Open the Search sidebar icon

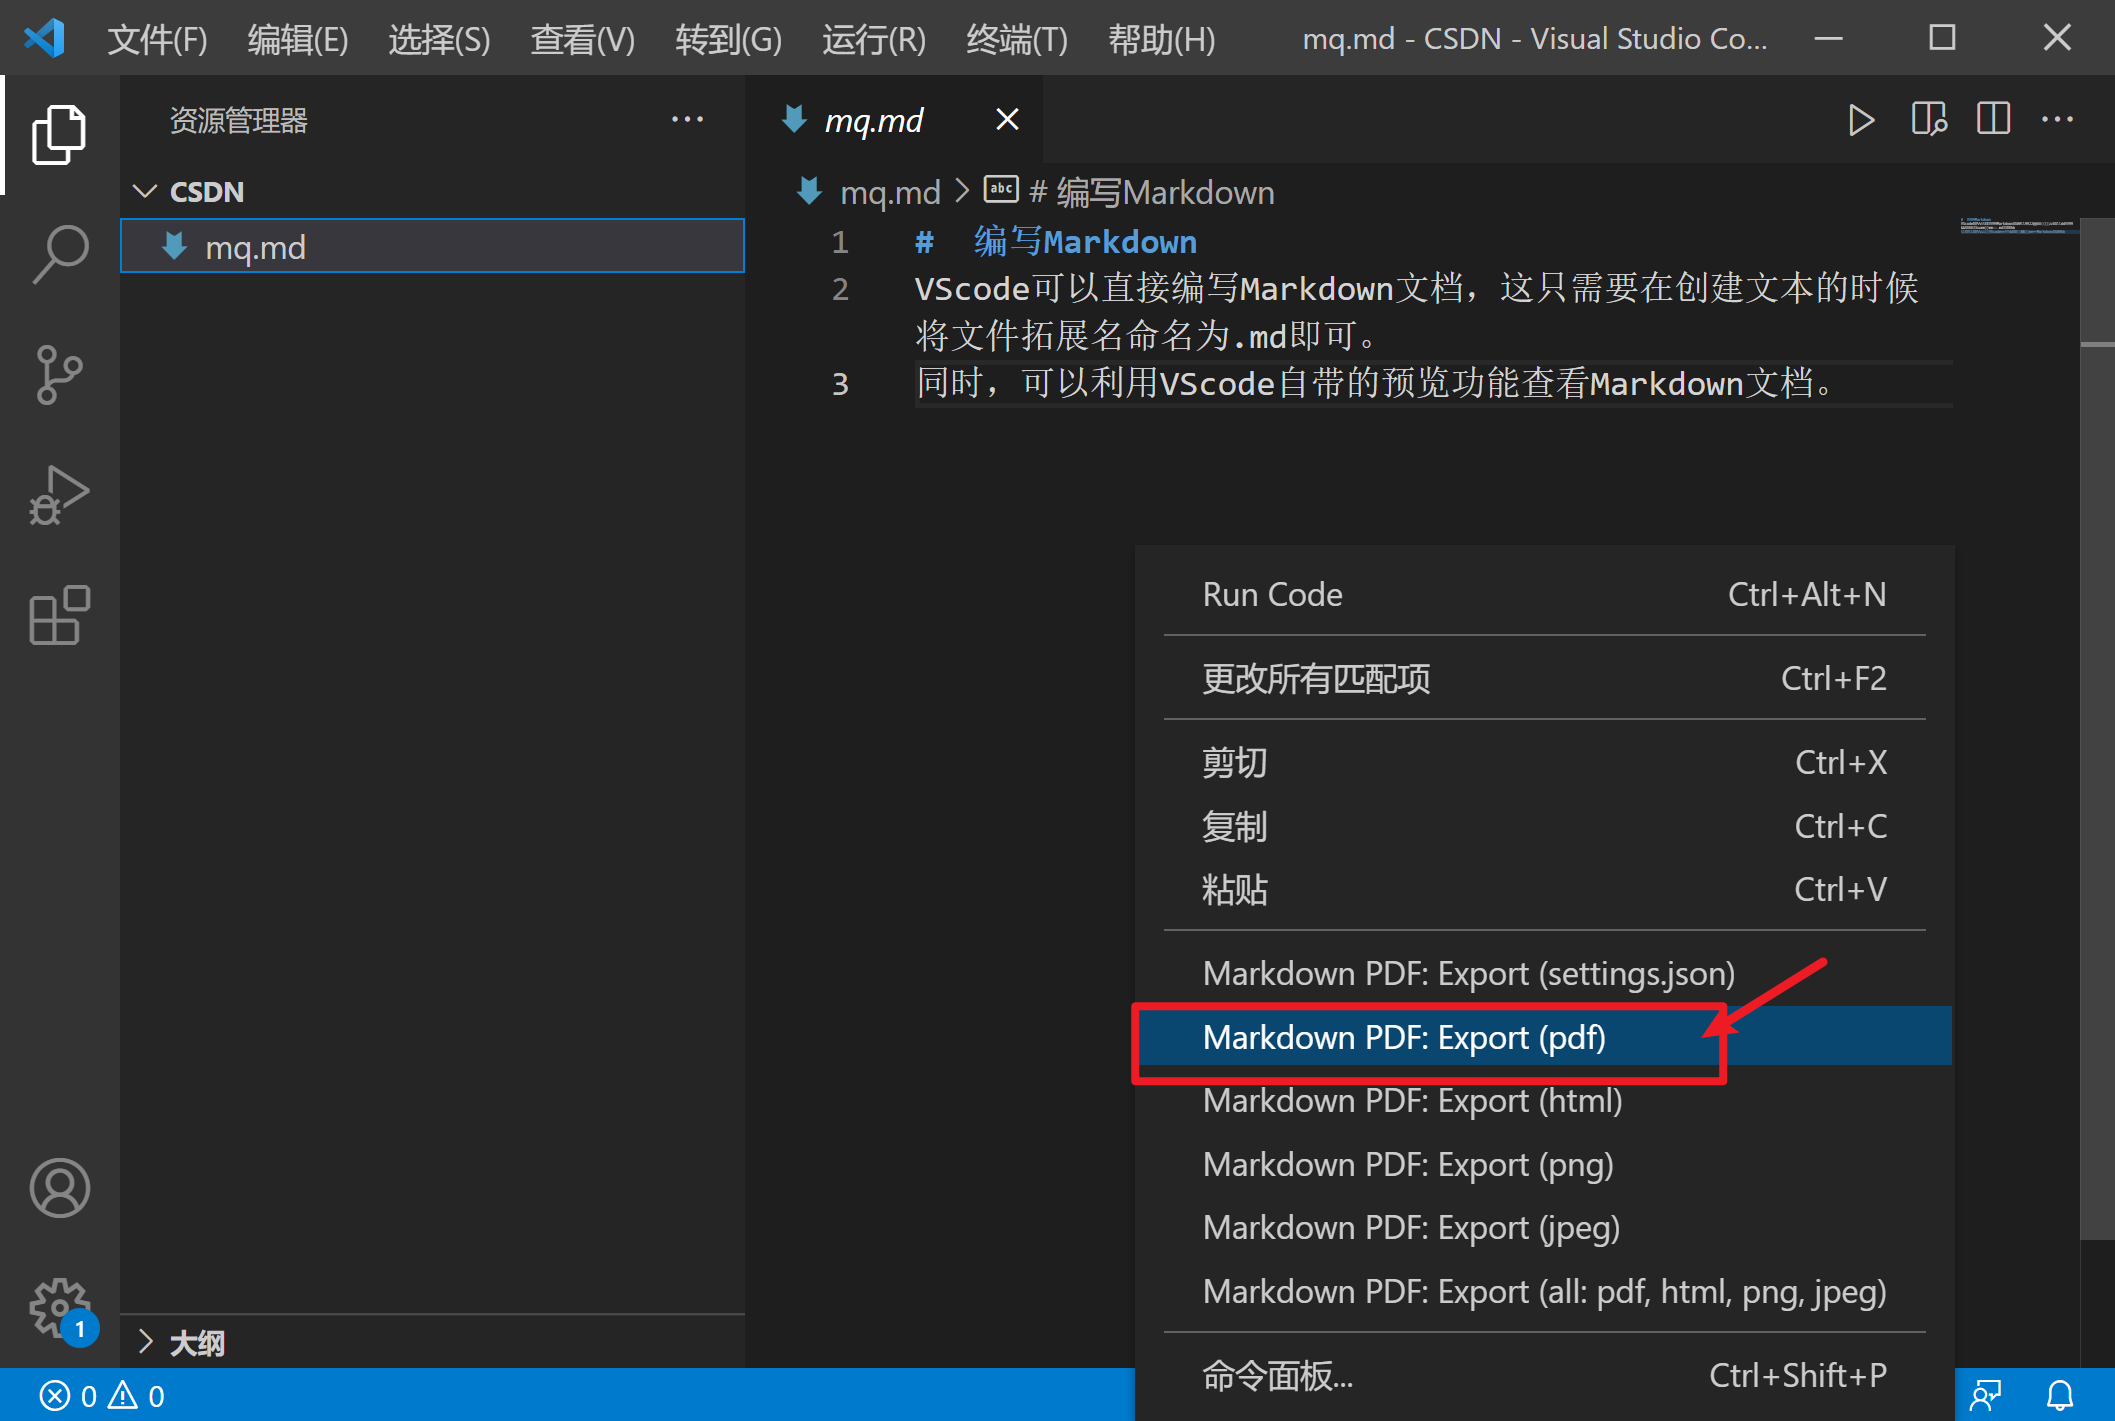click(59, 253)
